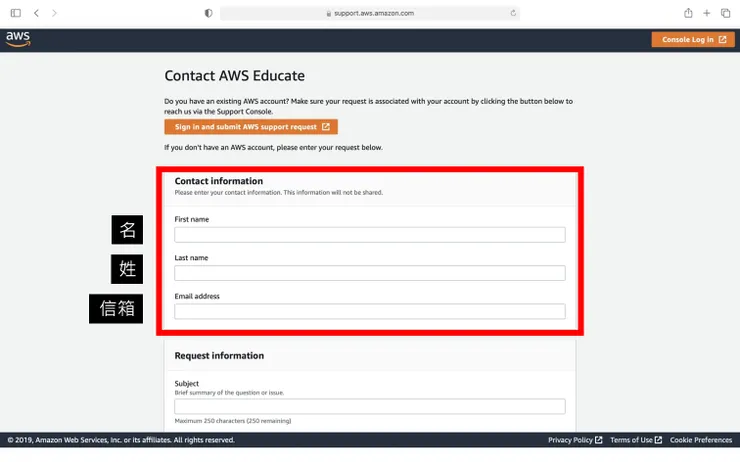Click the address bar showing support.aws.amazon.com
This screenshot has width=740, height=462.
pos(370,13)
